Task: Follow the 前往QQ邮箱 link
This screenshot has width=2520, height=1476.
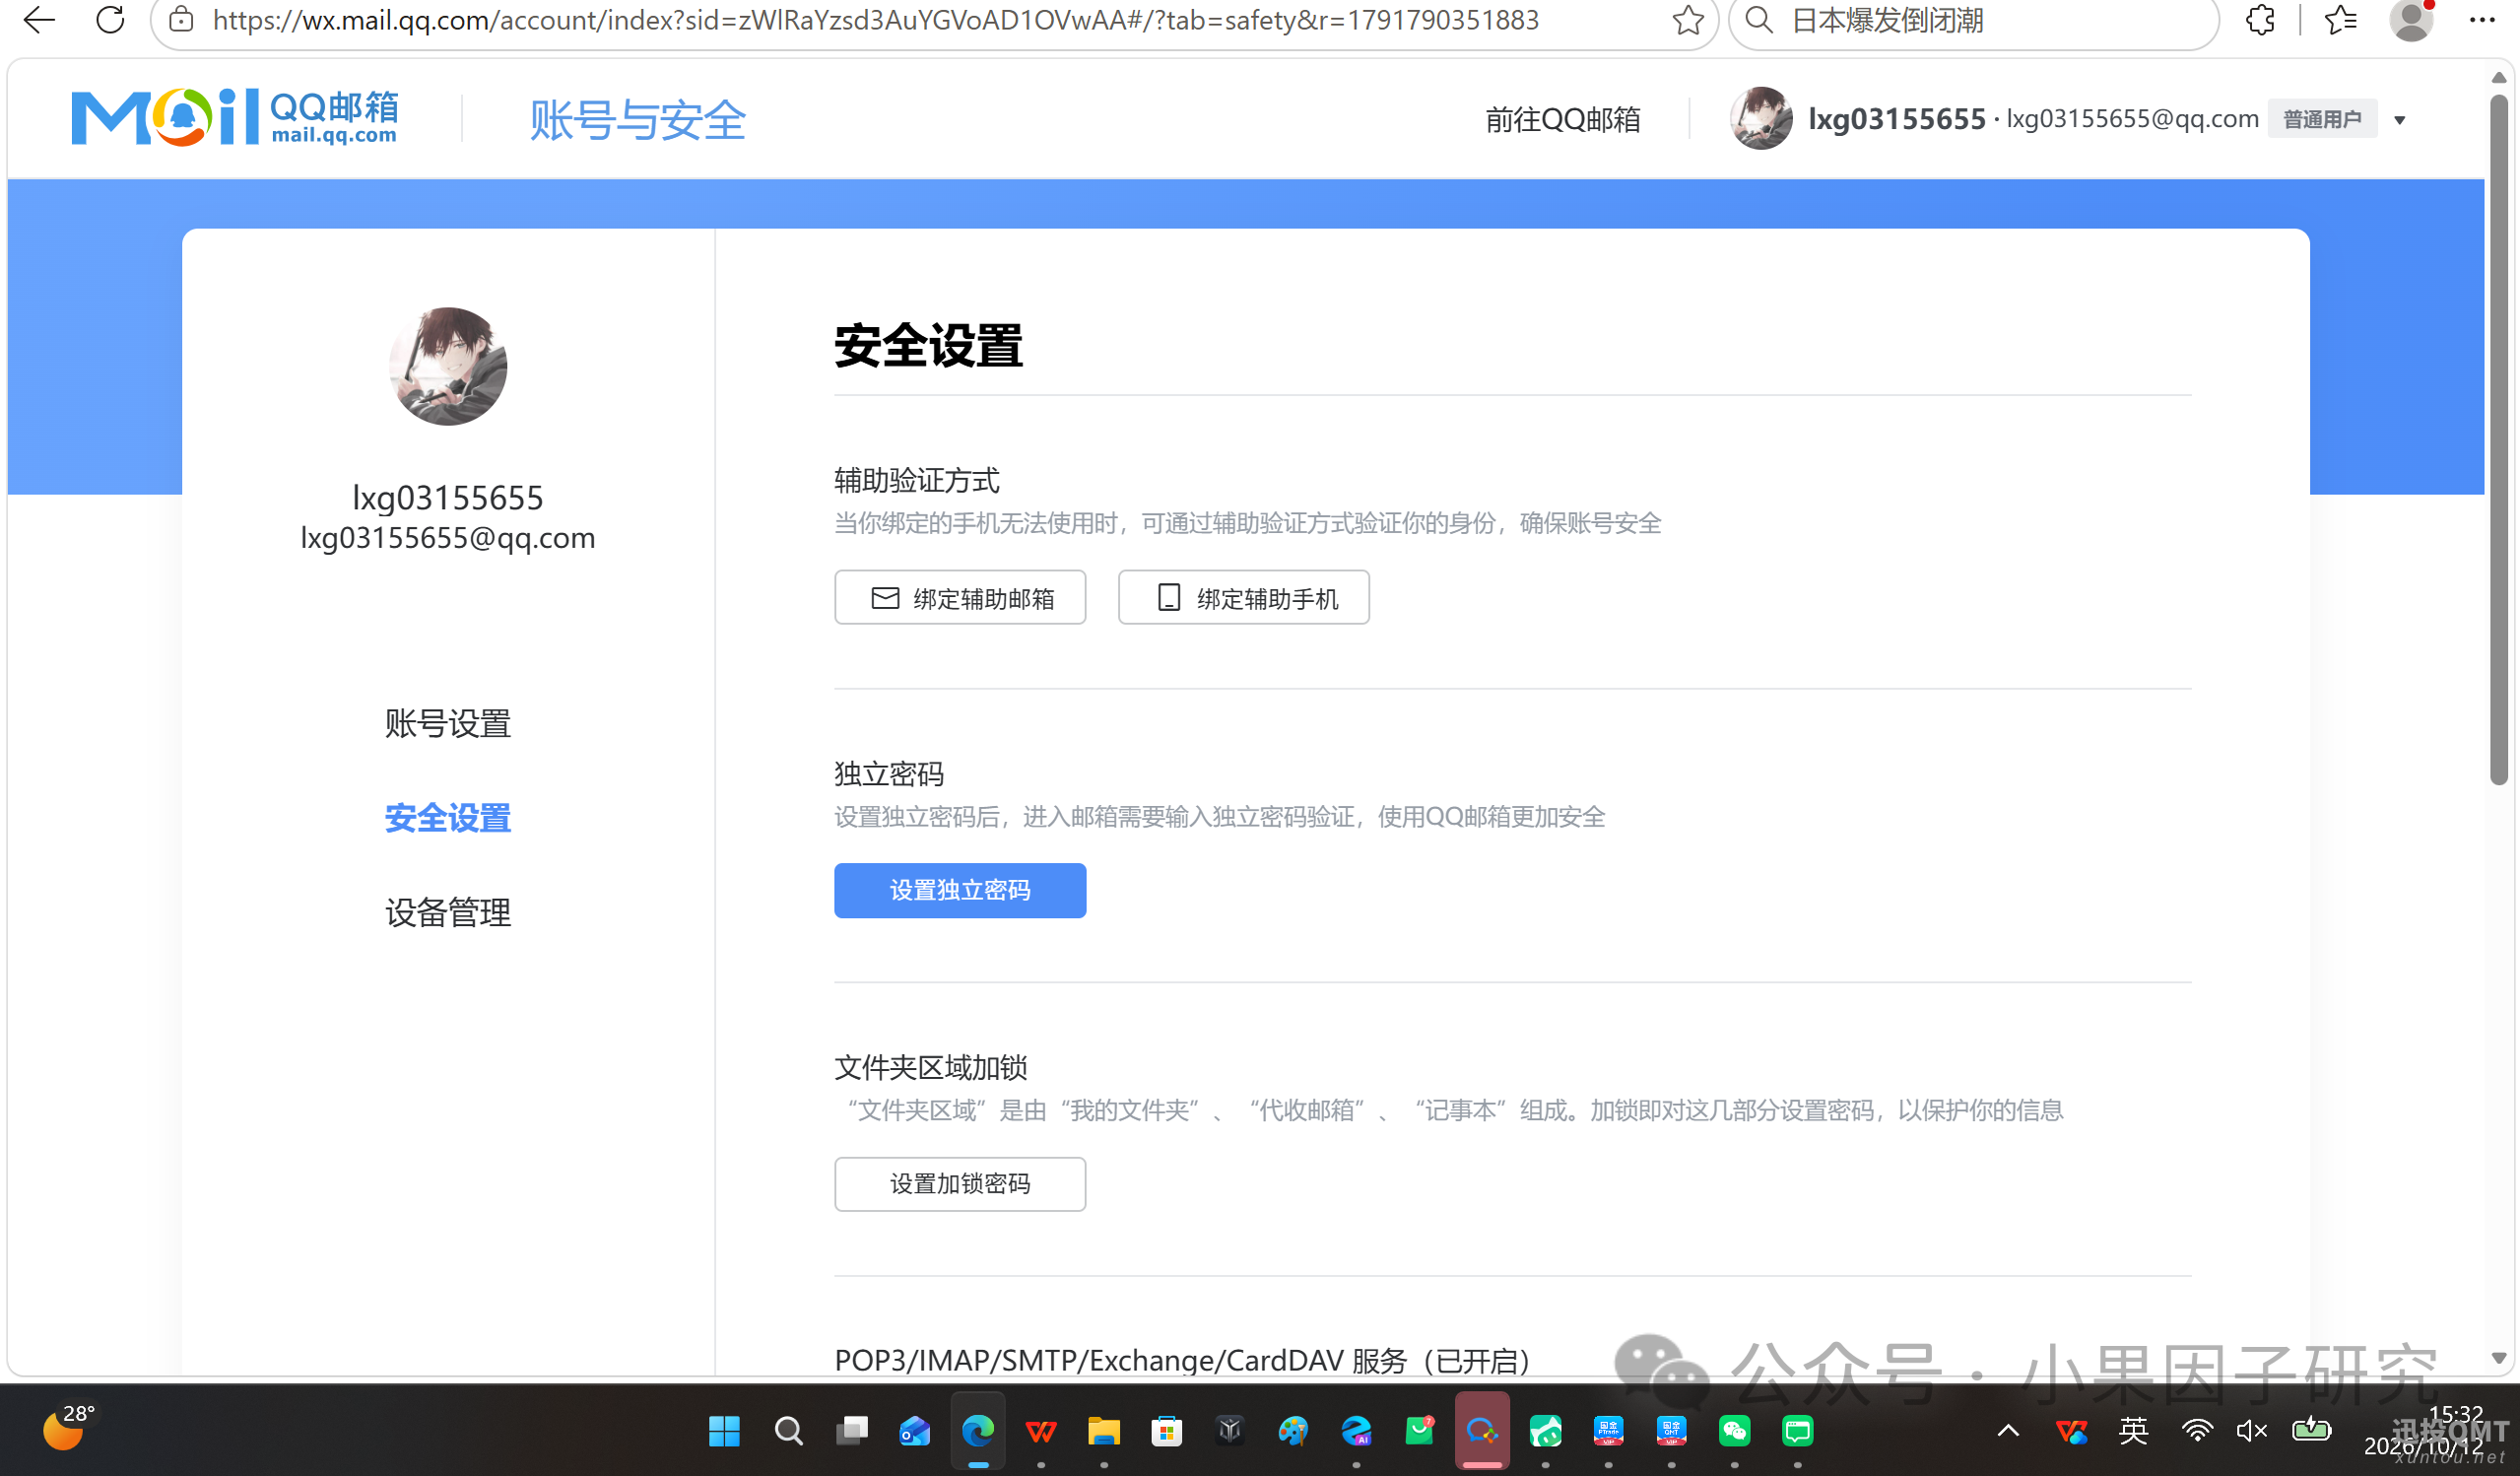Action: pos(1562,120)
